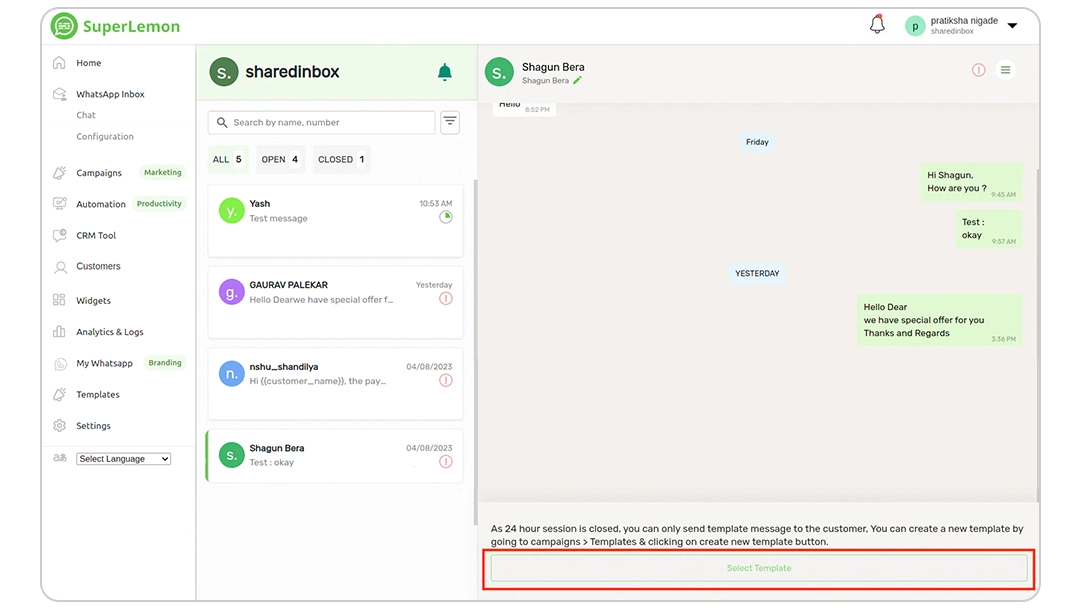Click the Customers person icon
This screenshot has width=1080, height=608.
[x=60, y=267]
